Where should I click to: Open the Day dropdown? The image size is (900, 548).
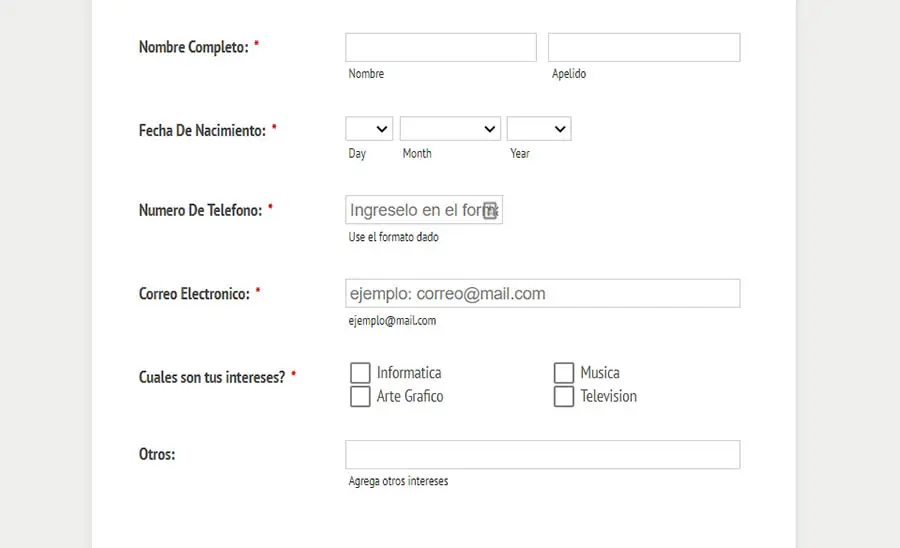click(369, 129)
